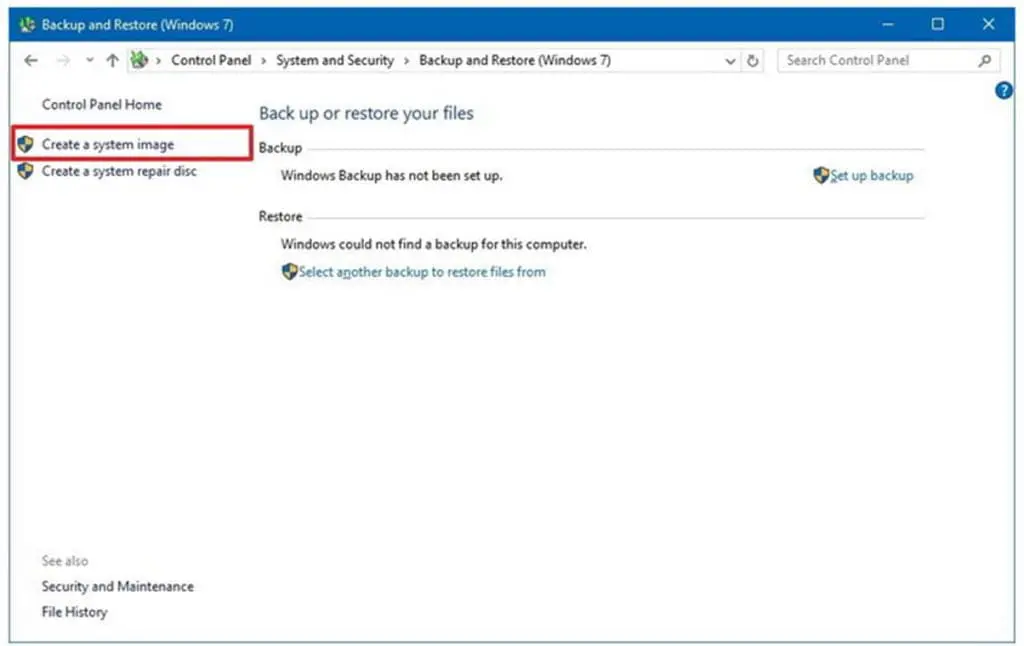Click the search magnifier icon
The height and width of the screenshot is (646, 1024).
(x=984, y=60)
